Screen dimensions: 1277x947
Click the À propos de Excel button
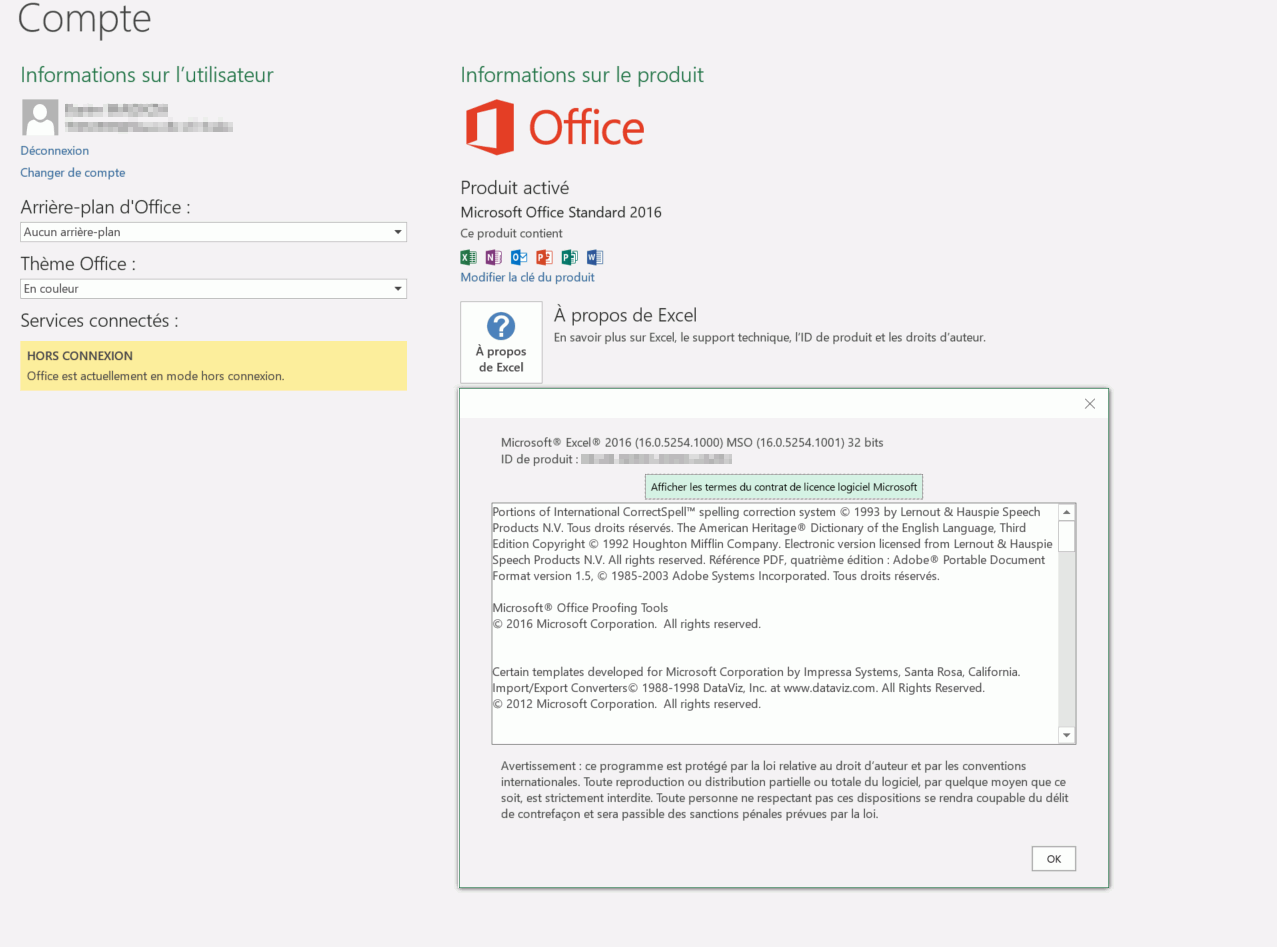(501, 342)
